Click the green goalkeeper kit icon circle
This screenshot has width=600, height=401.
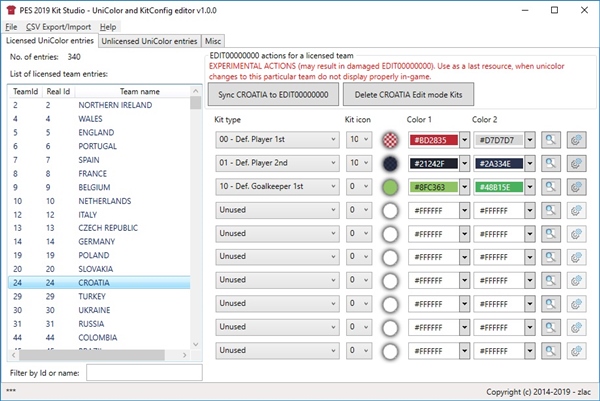click(x=389, y=187)
